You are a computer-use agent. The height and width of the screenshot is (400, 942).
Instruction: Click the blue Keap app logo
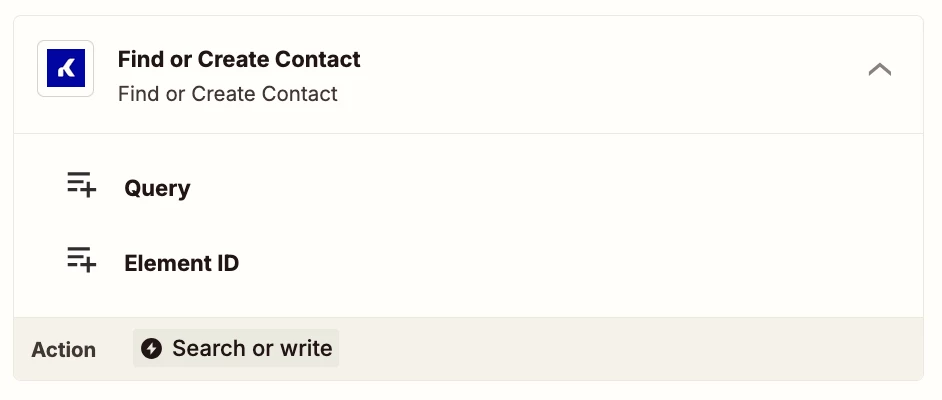(x=65, y=68)
